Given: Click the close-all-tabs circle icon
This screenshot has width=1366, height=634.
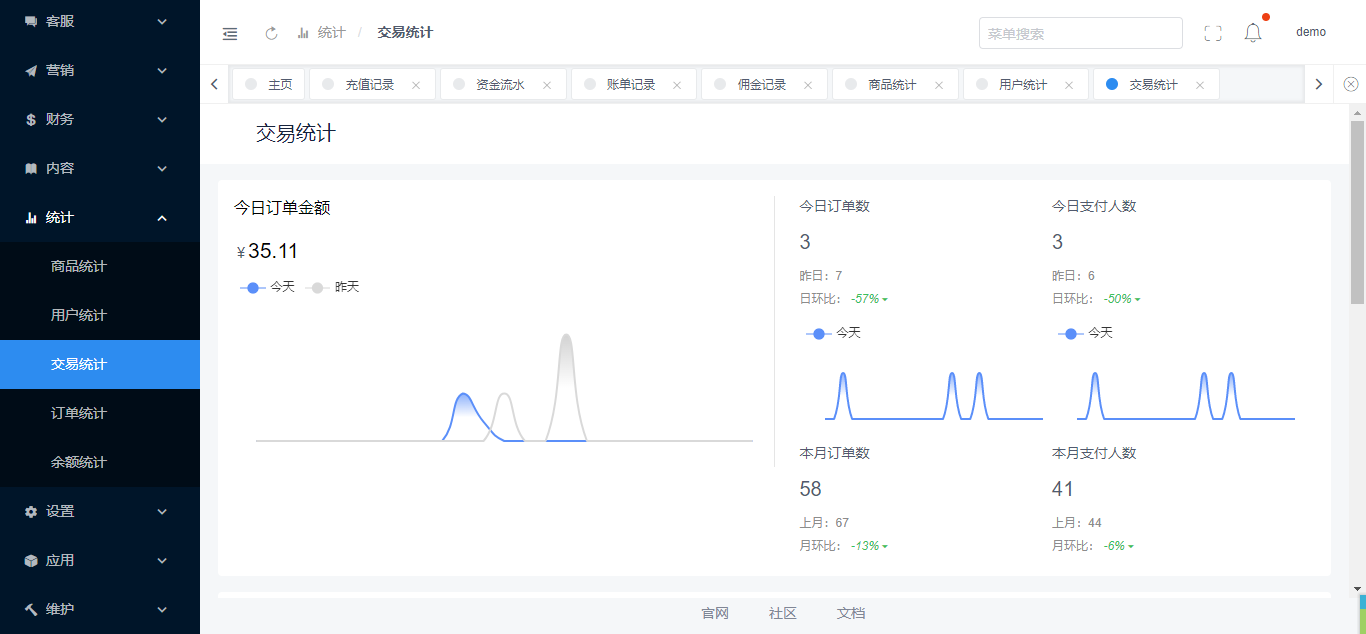Looking at the screenshot, I should (x=1351, y=85).
